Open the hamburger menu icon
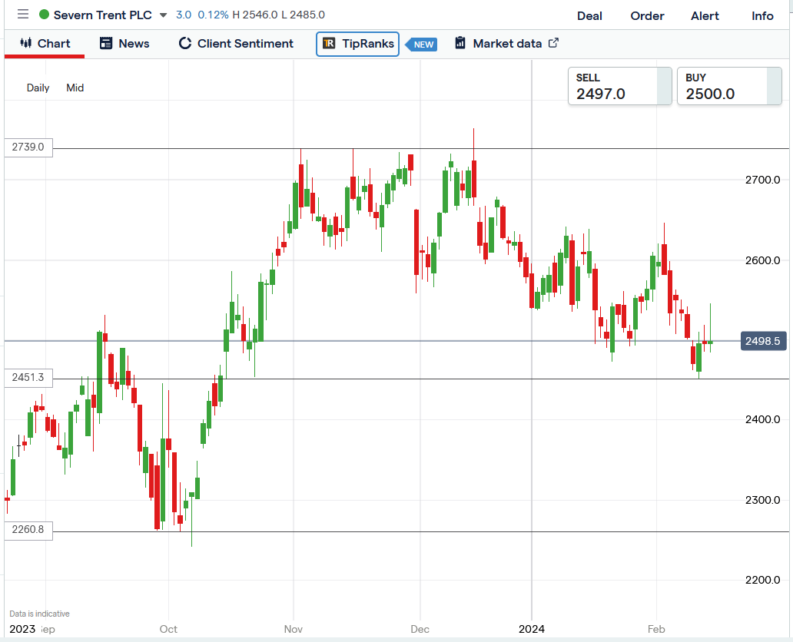Viewport: 793px width, 642px height. click(22, 15)
